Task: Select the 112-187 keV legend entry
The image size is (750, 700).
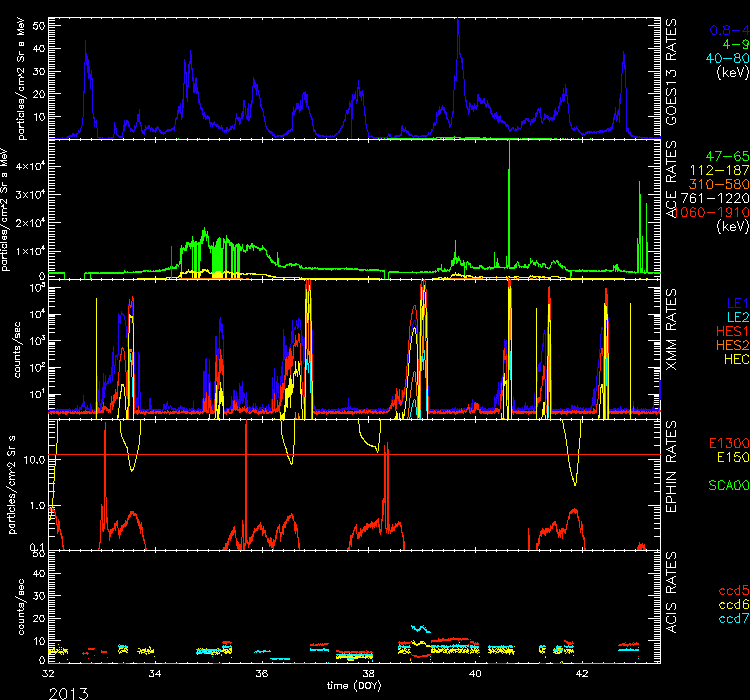Action: [x=719, y=171]
